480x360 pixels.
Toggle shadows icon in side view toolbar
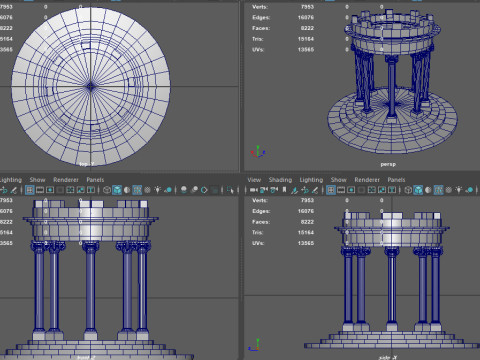[469, 190]
